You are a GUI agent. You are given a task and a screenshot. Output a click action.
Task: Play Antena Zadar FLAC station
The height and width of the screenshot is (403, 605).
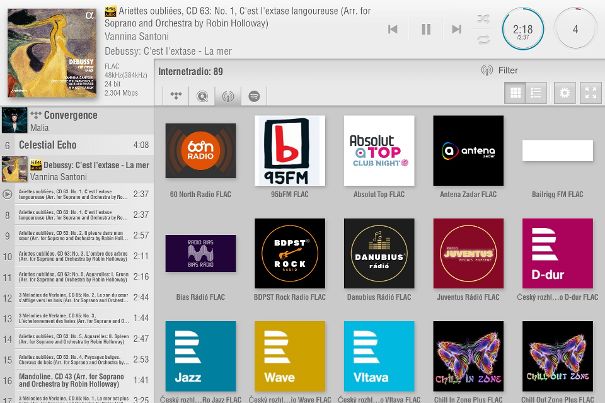(468, 151)
